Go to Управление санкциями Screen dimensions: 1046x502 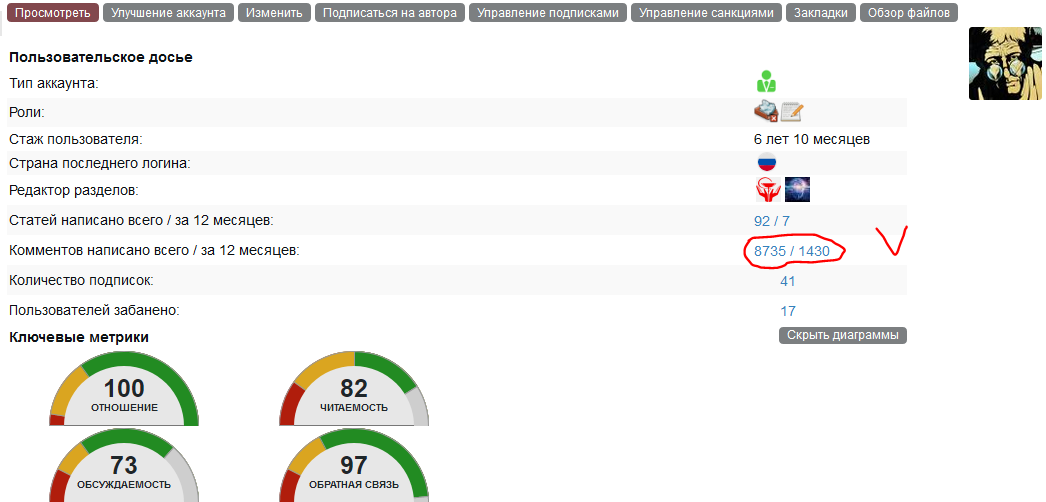coord(706,14)
